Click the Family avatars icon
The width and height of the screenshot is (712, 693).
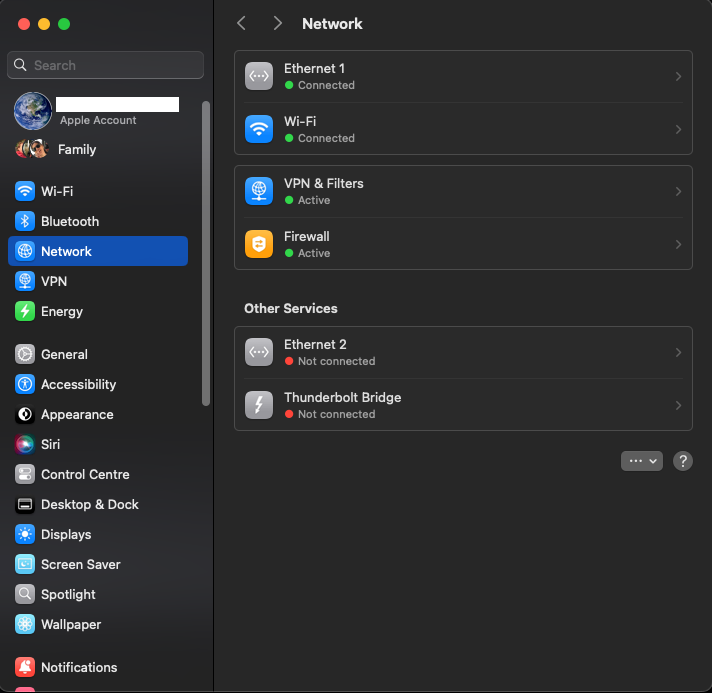pyautogui.click(x=32, y=149)
